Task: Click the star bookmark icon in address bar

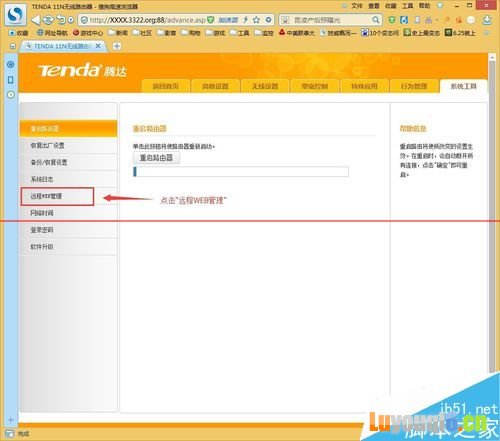Action: [x=256, y=20]
